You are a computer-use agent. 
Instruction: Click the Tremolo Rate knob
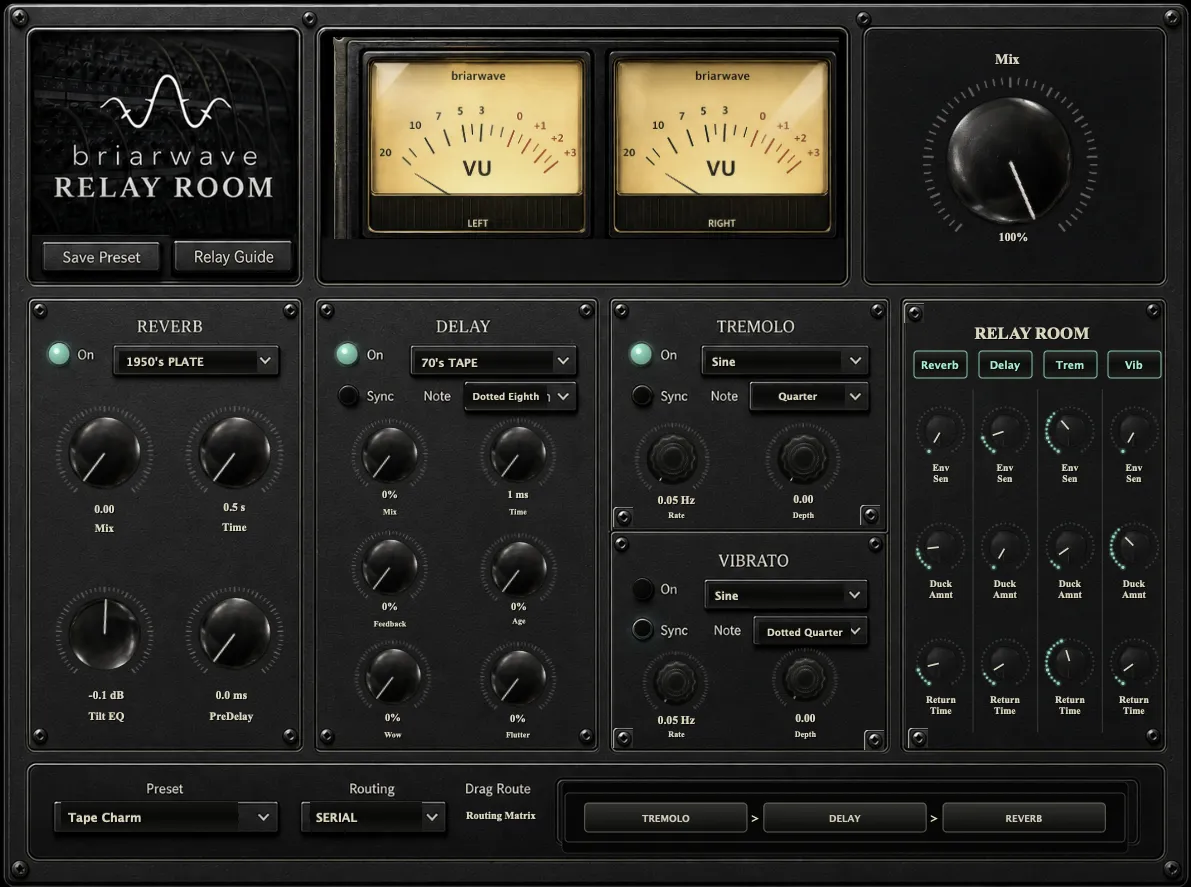pyautogui.click(x=672, y=458)
